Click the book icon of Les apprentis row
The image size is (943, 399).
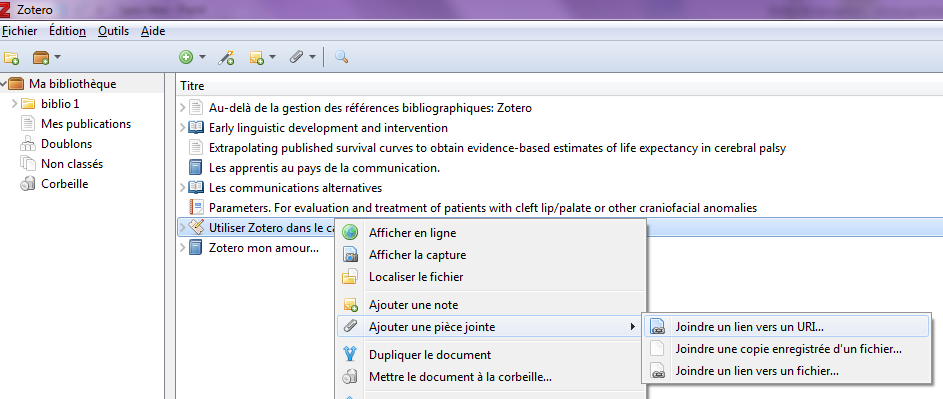[195, 168]
